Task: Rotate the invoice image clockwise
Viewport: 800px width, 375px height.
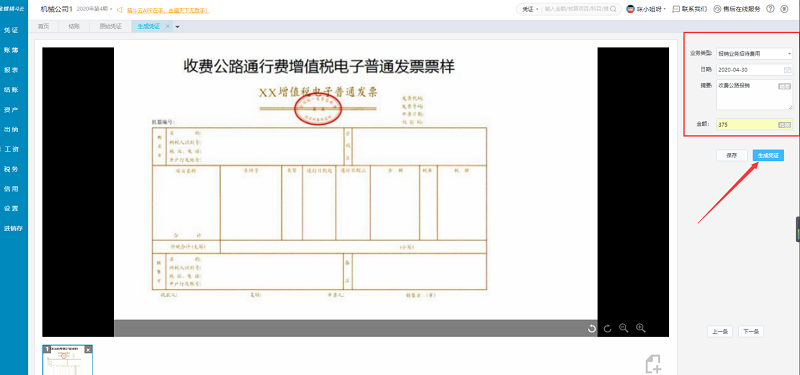Action: (607, 329)
